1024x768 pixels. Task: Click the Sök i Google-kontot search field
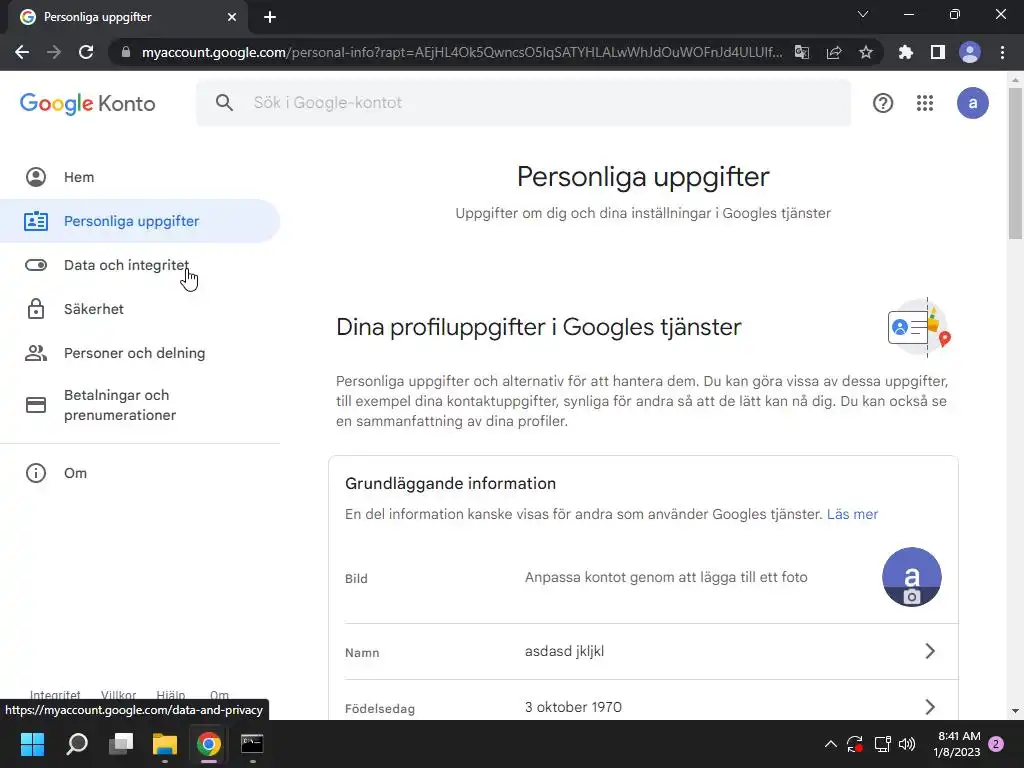(523, 103)
